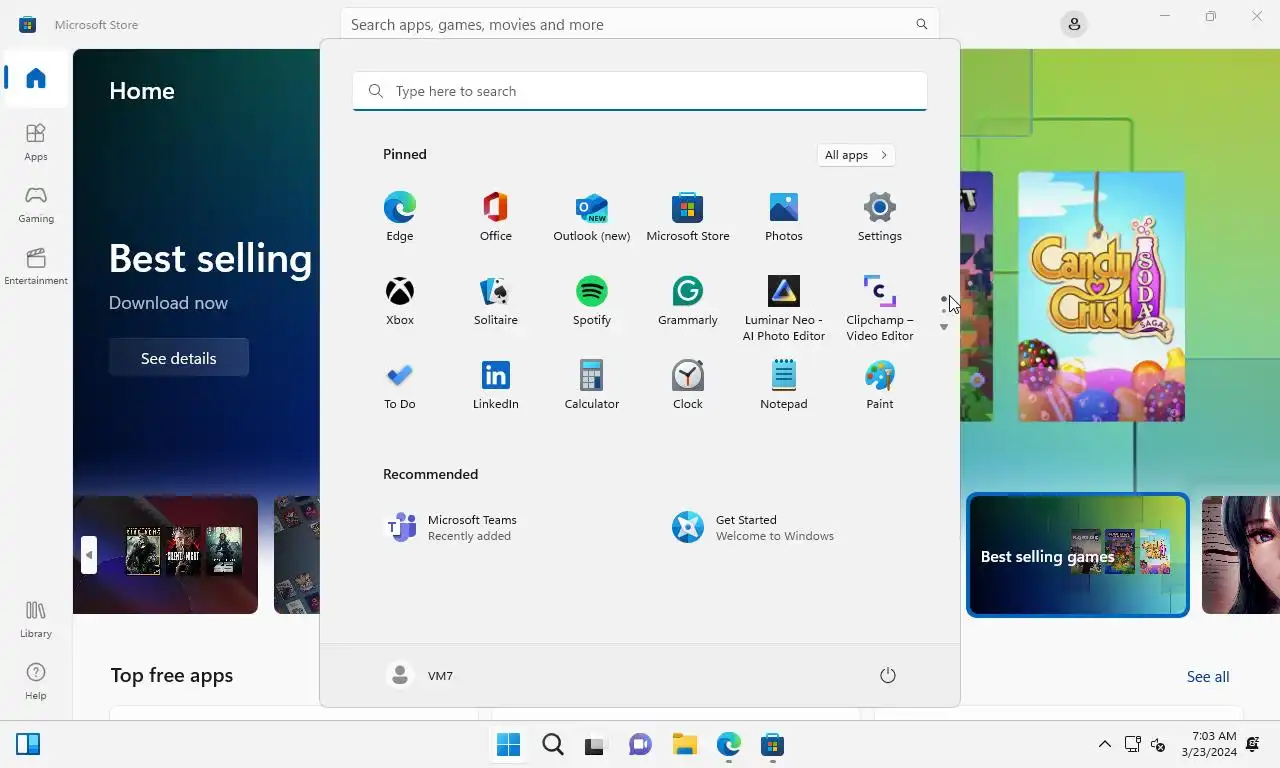Click the Type here to search field
This screenshot has height=768, width=1280.
coord(640,91)
